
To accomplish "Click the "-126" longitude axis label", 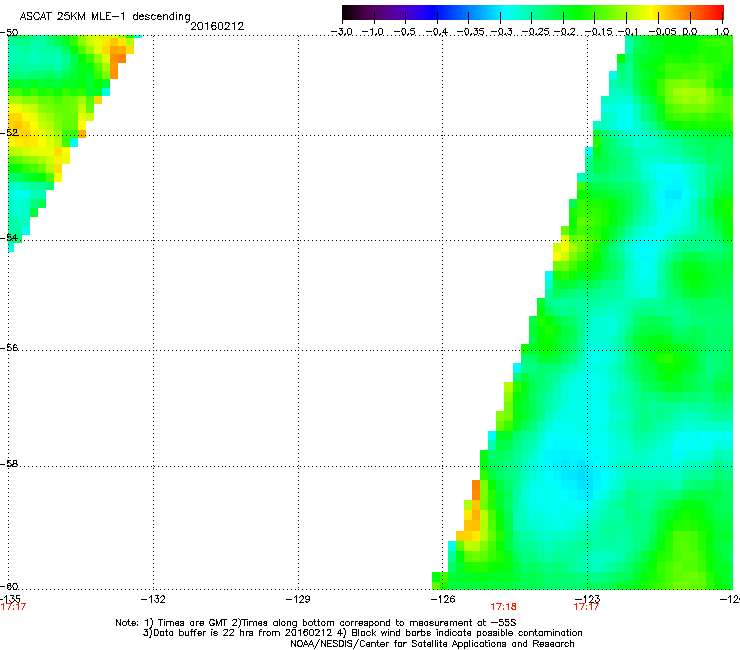I will coord(443,599).
